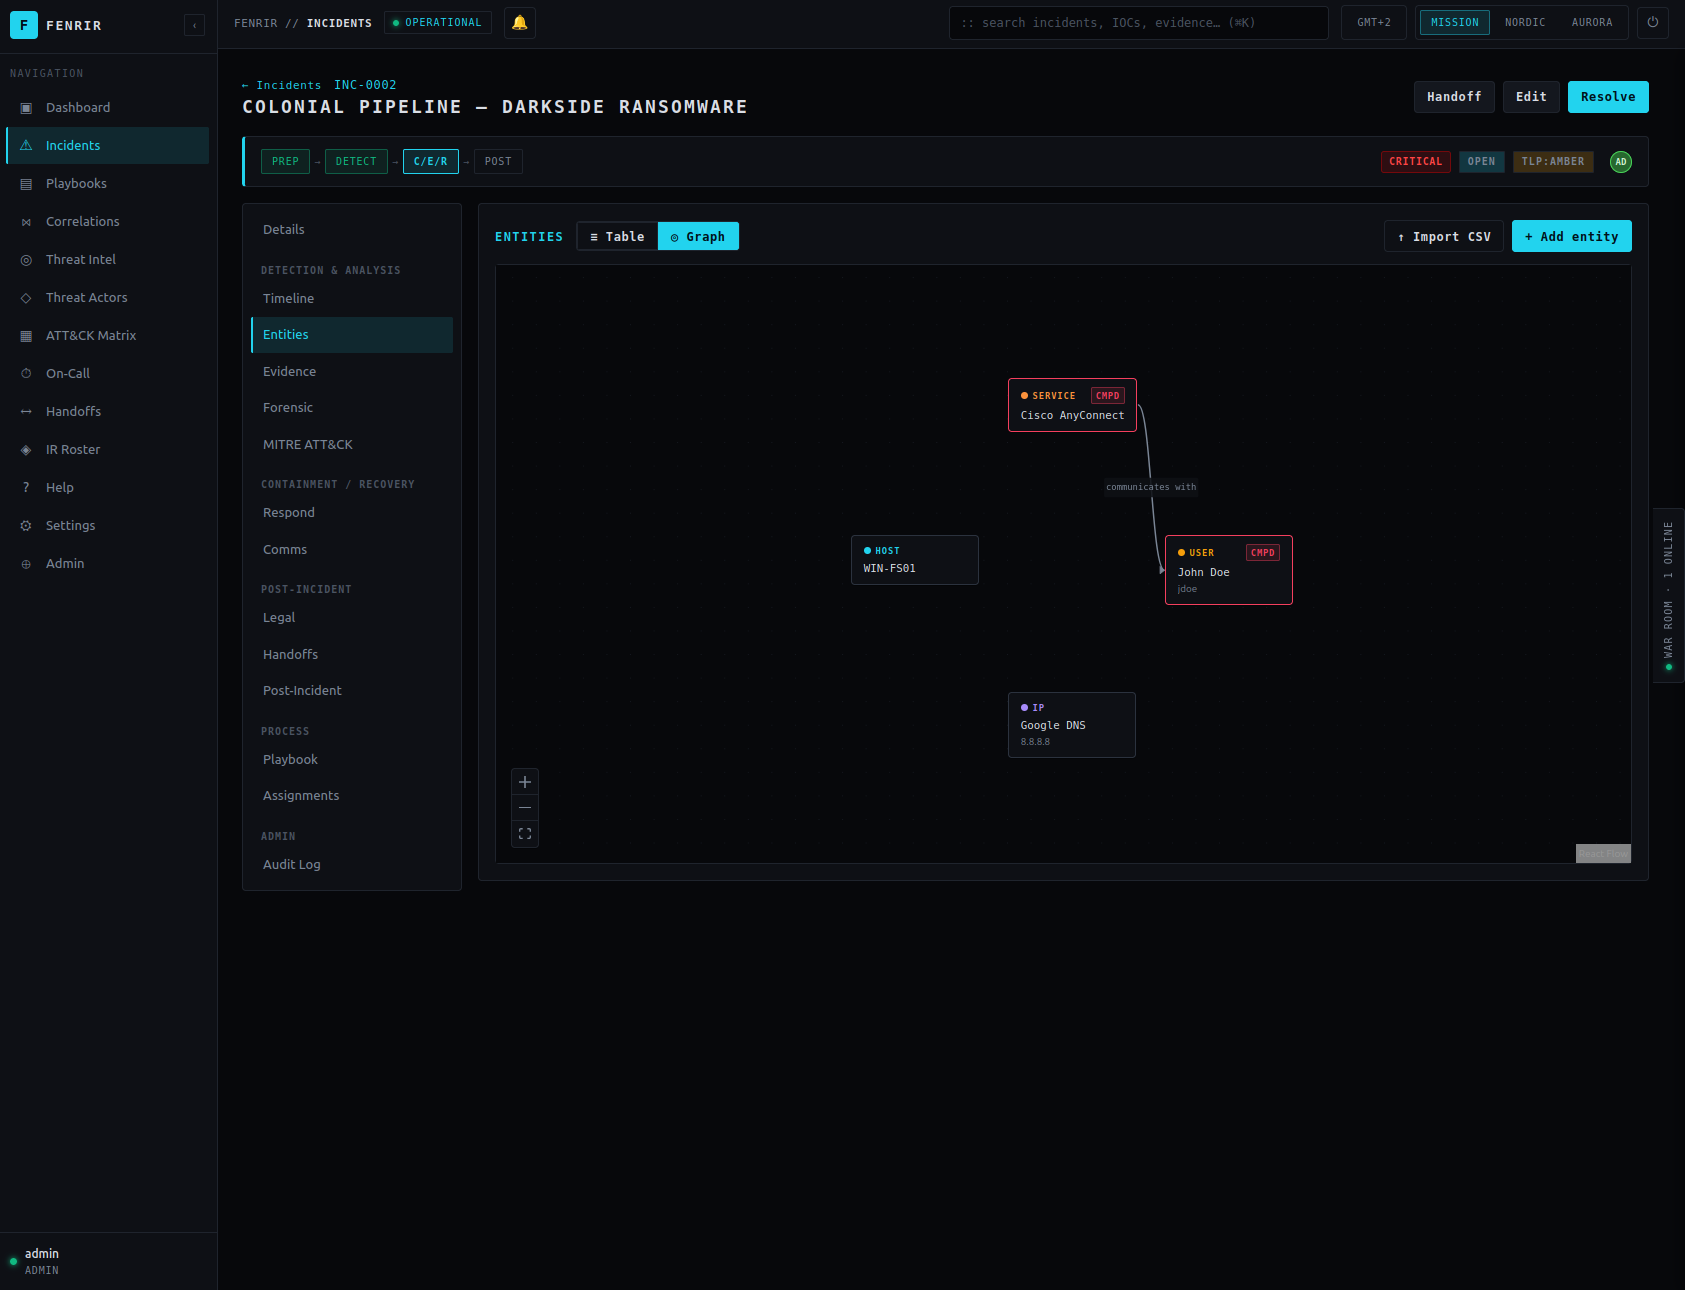1685x1290 pixels.
Task: Click Import CSV
Action: [x=1444, y=237]
